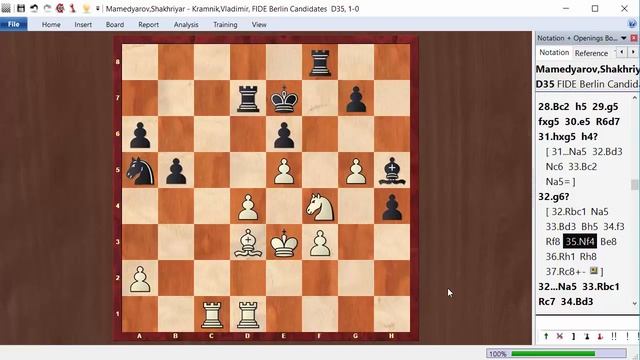Show previous pane tabs with the left arrow
640x360 pixels.
pyautogui.click(x=622, y=52)
